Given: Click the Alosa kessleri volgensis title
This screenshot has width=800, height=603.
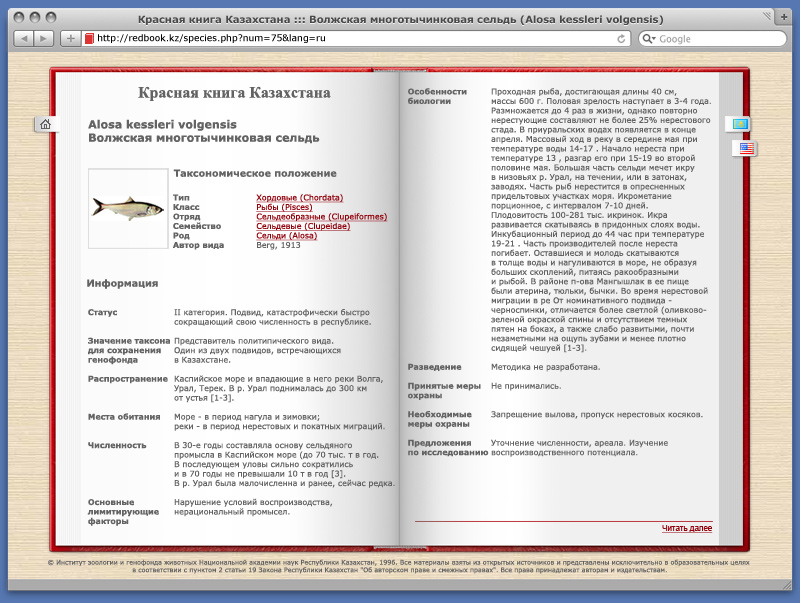Looking at the screenshot, I should point(162,124).
